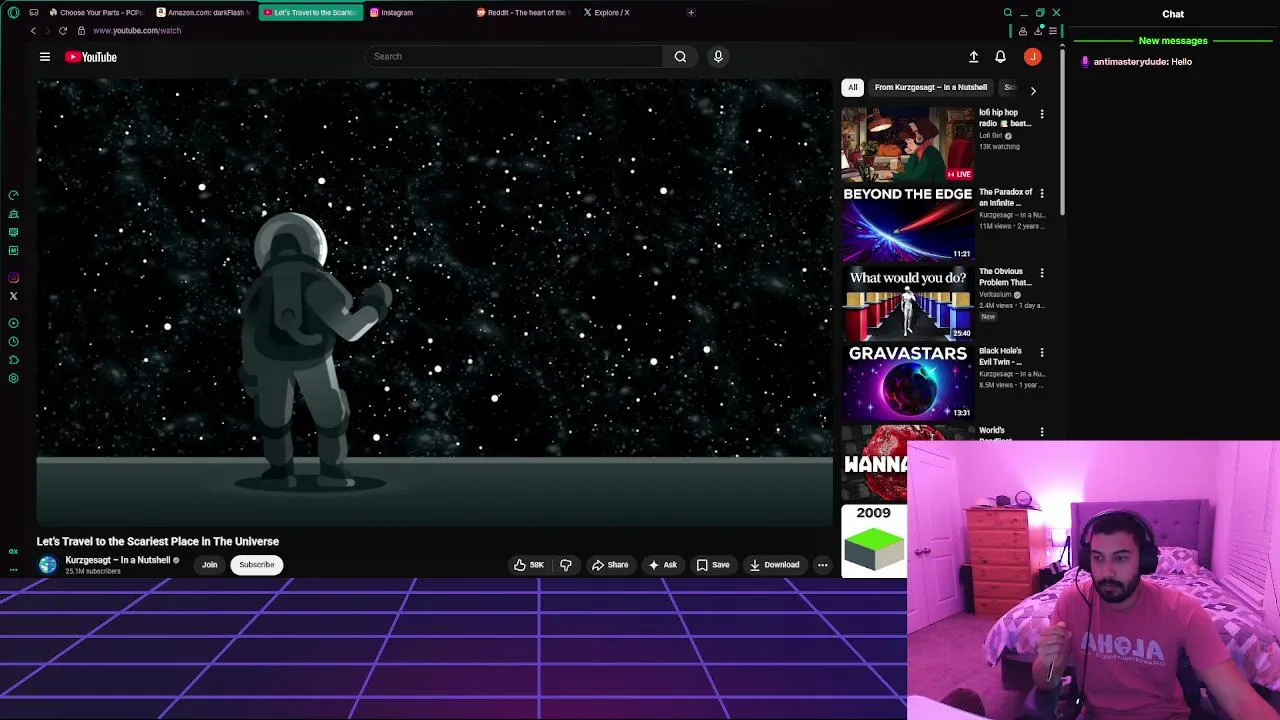This screenshot has height=720, width=1280.
Task: Click the address bar showing www.youtube.com/watch
Action: point(137,31)
